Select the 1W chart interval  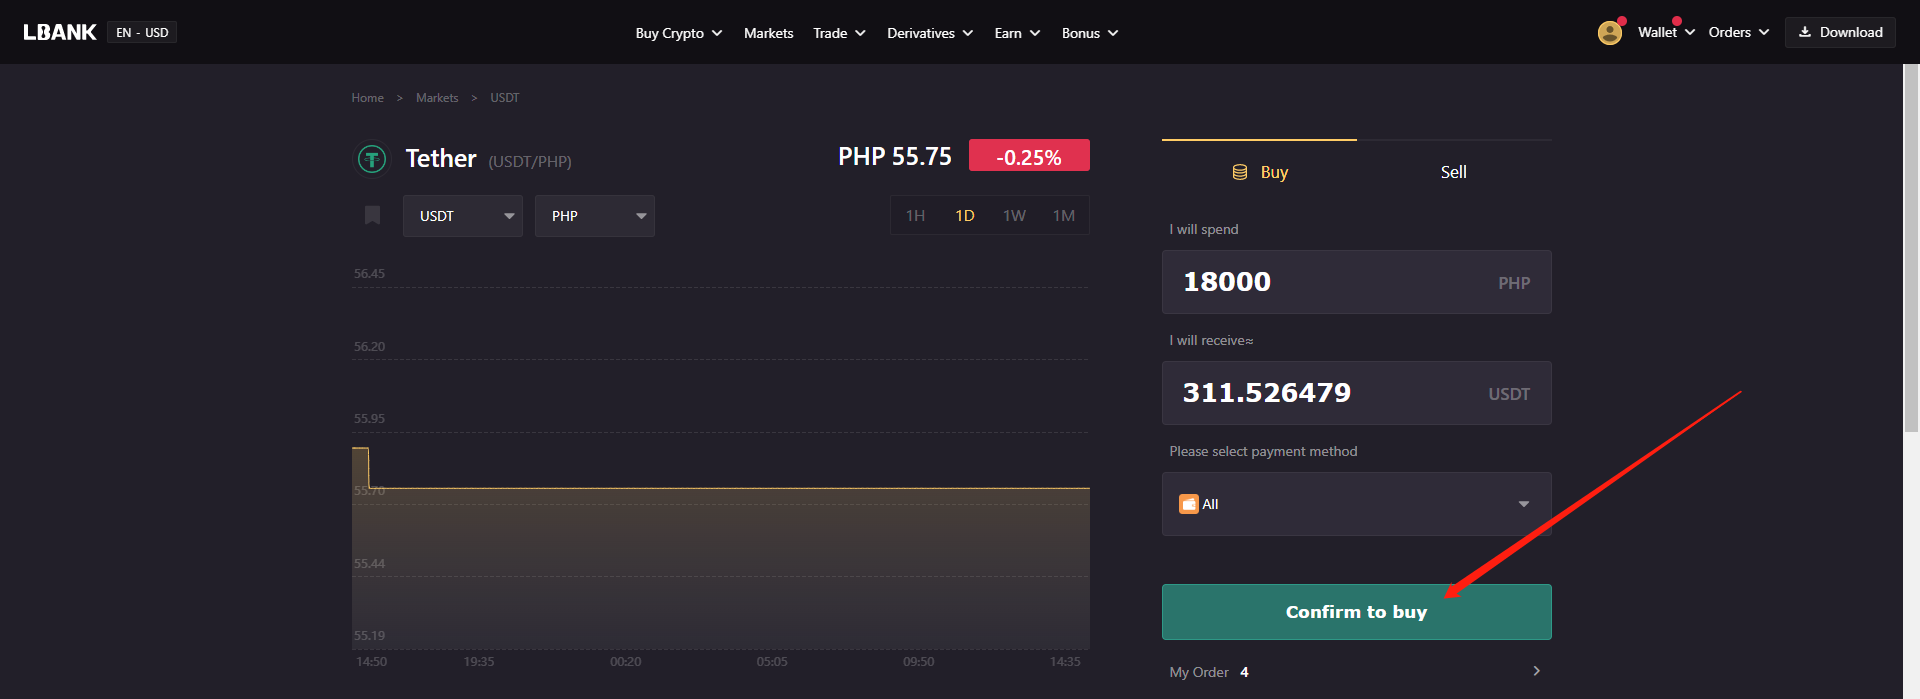click(1014, 216)
